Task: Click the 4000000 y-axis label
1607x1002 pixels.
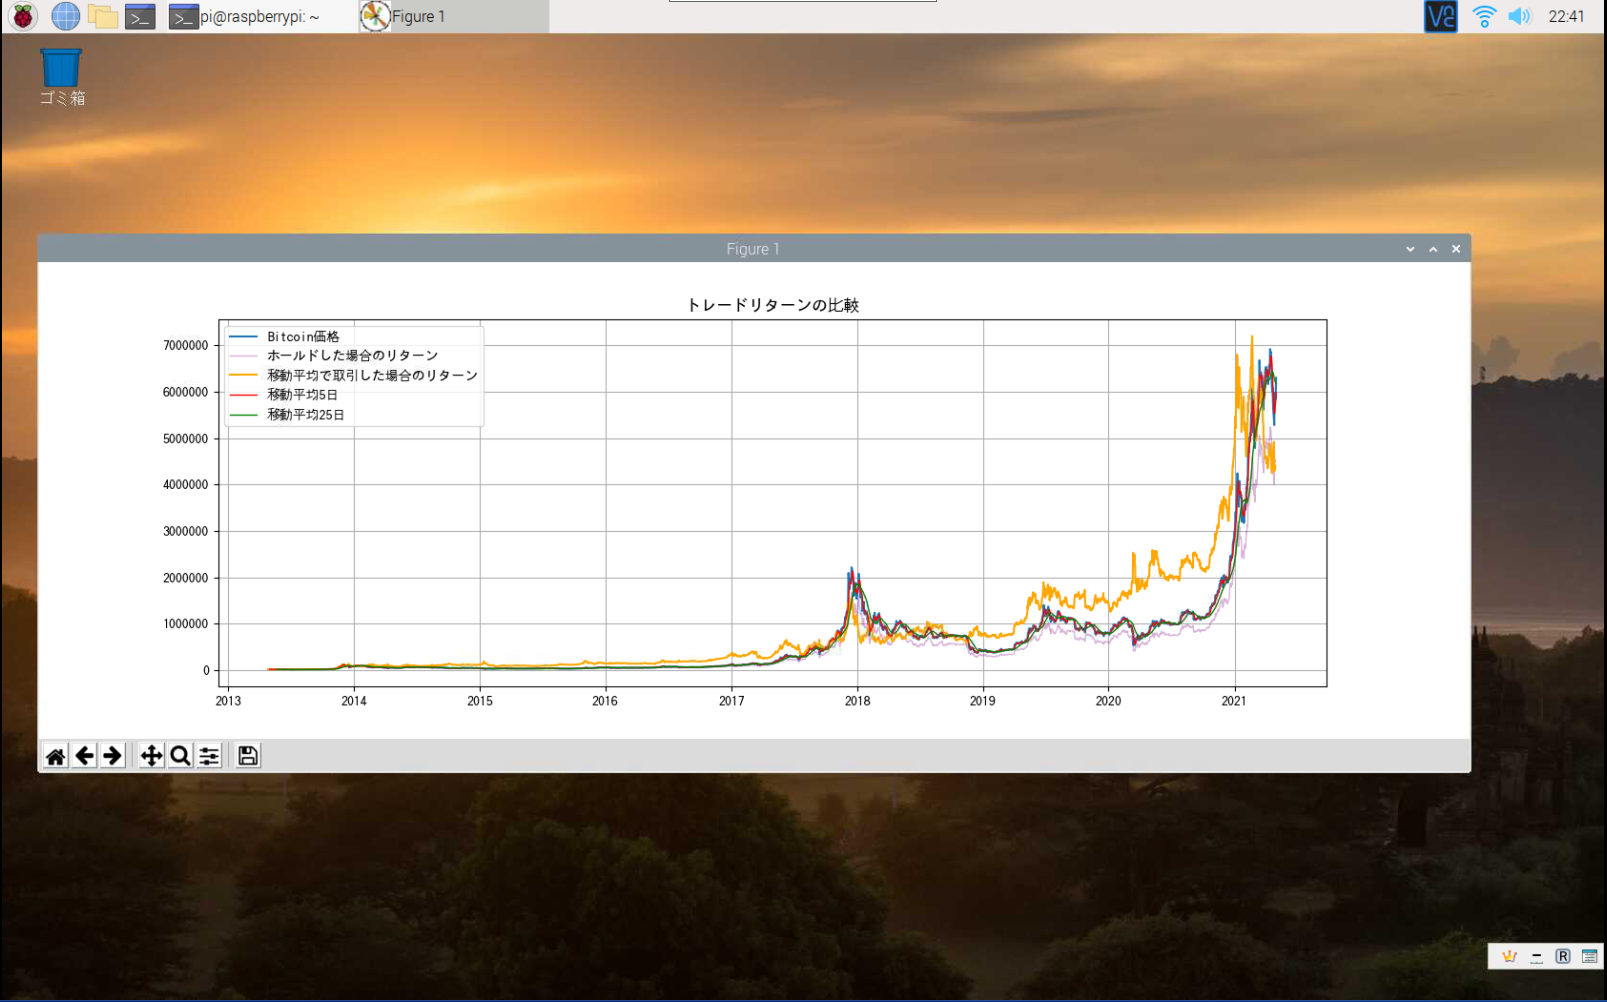Action: pos(186,485)
